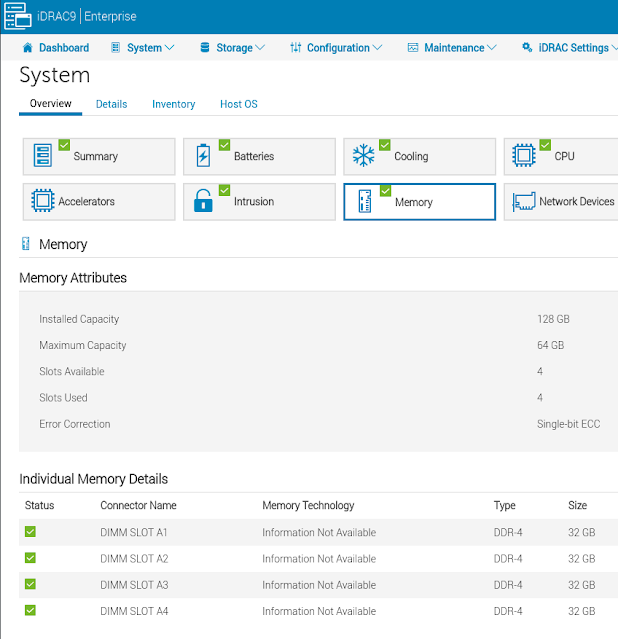Click the green status check for DIMM SLOT A1
This screenshot has width=618, height=639.
[x=30, y=532]
